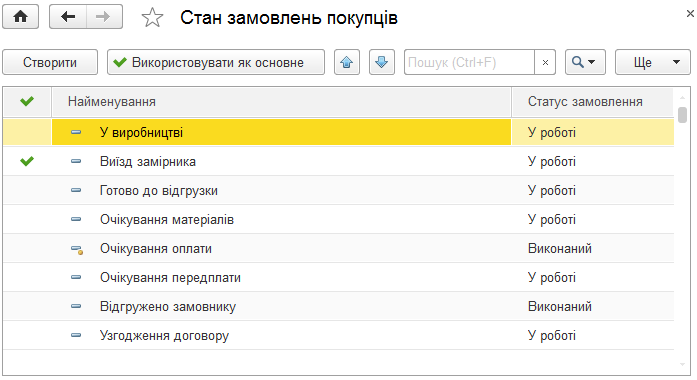The width and height of the screenshot is (697, 380).
Task: Go to the home page icon
Action: point(20,17)
